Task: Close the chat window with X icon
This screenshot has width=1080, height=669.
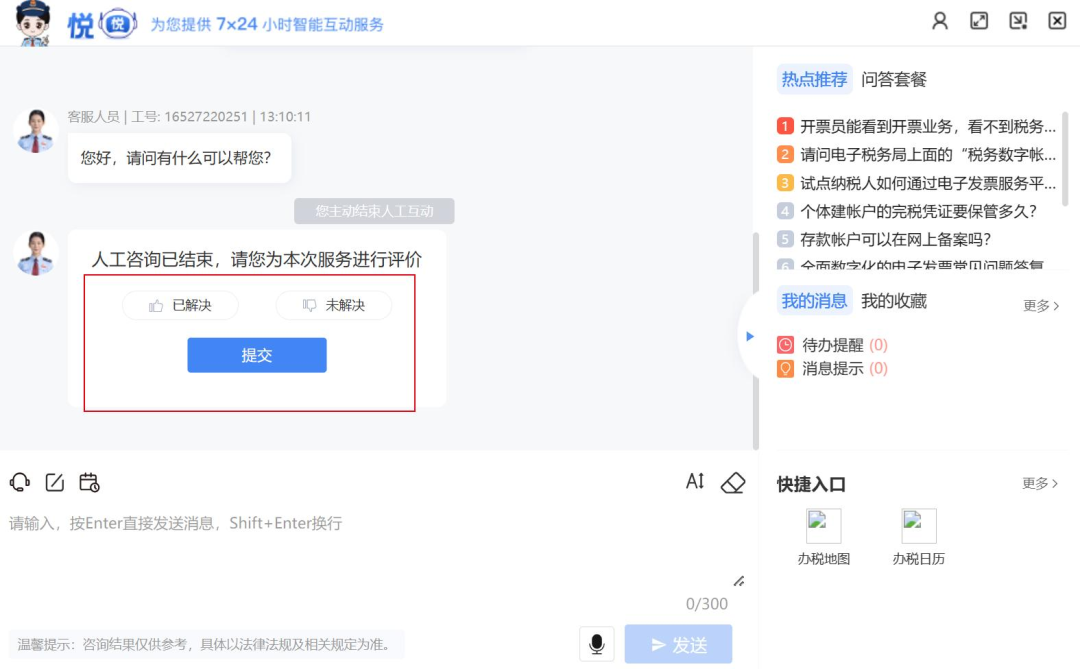Action: [x=1057, y=21]
